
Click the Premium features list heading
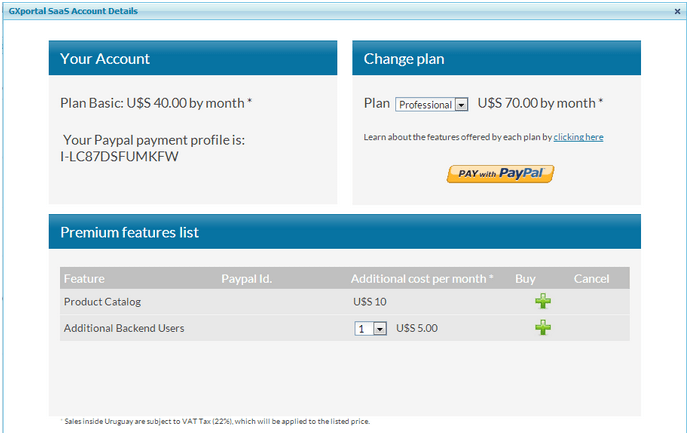tap(129, 232)
